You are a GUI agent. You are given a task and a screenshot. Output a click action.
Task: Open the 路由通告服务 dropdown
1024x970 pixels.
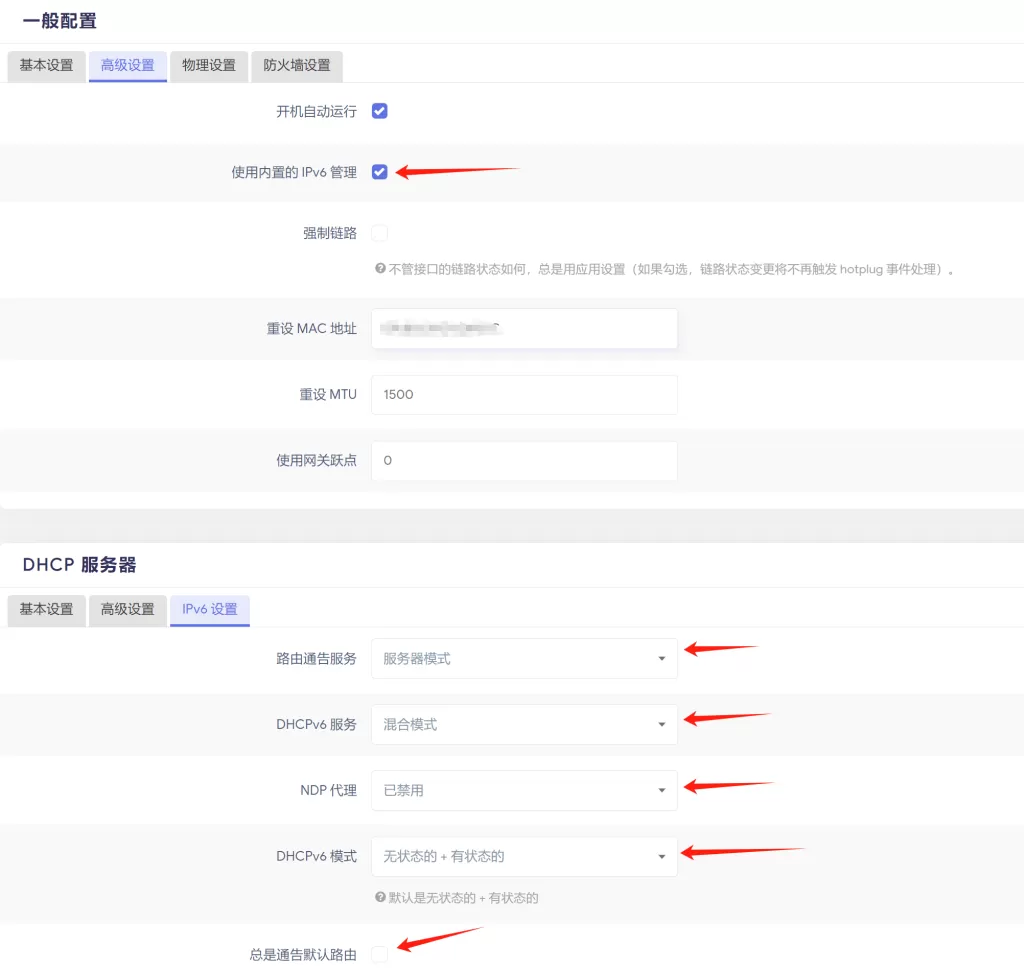point(524,658)
